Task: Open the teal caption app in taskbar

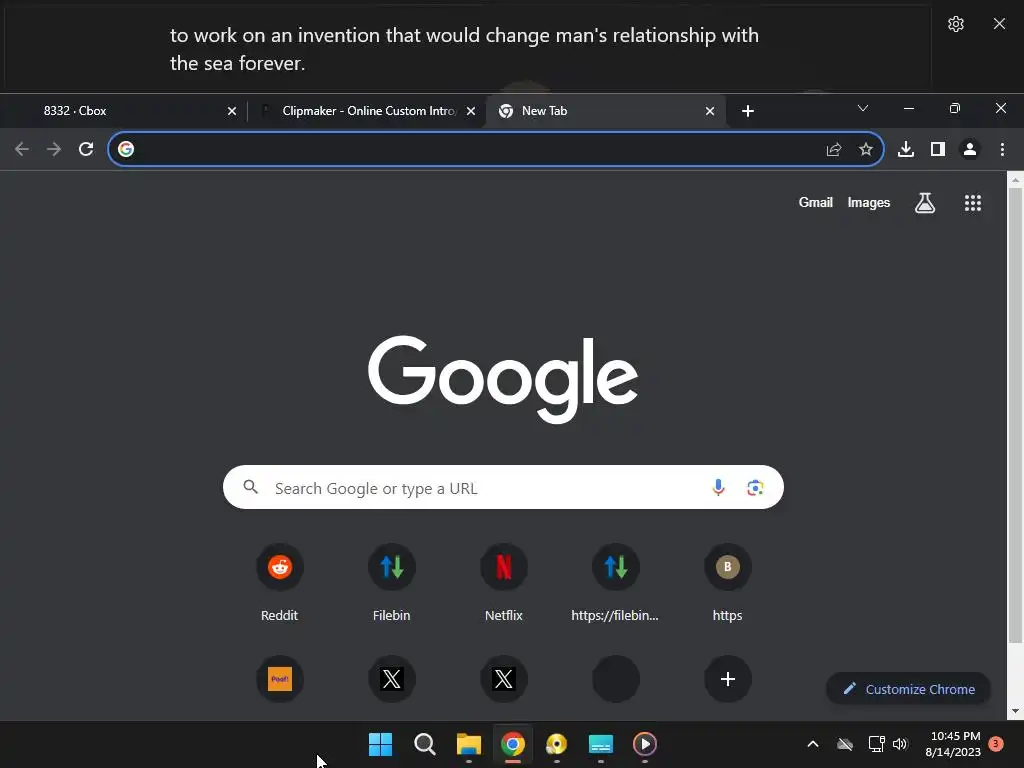Action: click(601, 744)
